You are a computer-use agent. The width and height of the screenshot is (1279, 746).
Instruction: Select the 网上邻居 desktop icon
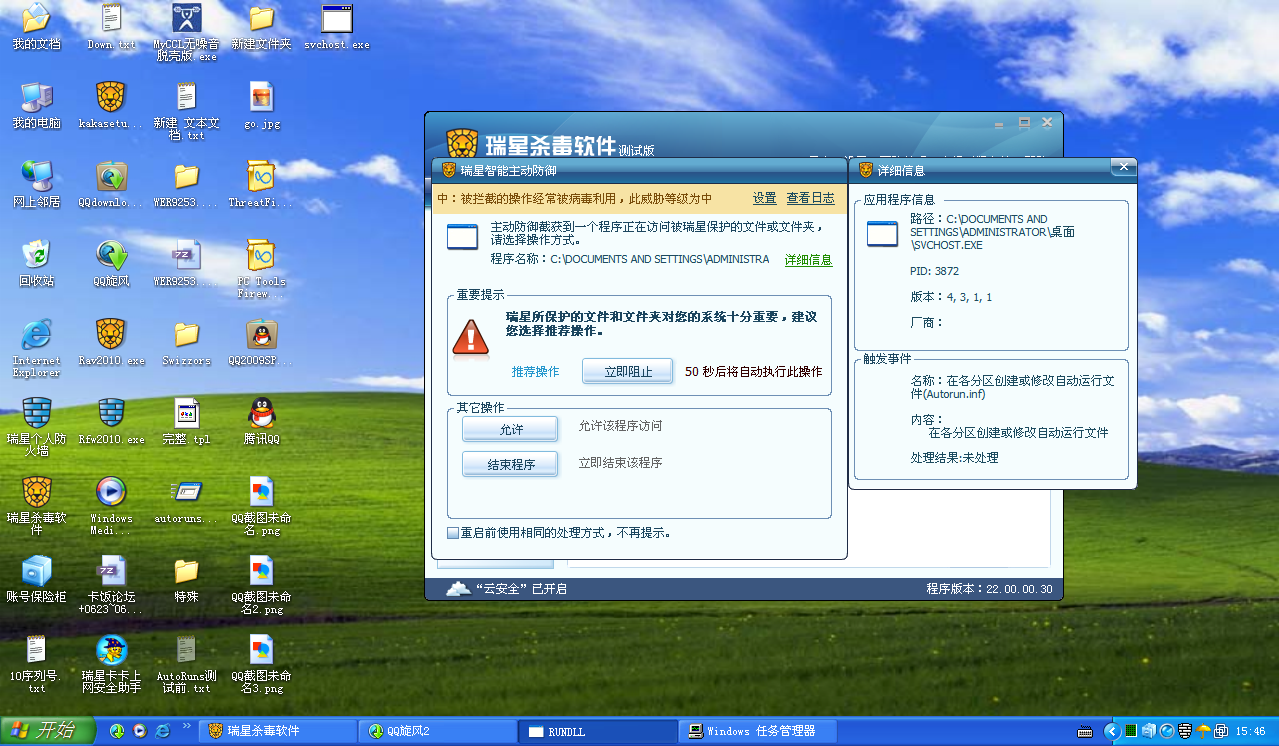(36, 184)
